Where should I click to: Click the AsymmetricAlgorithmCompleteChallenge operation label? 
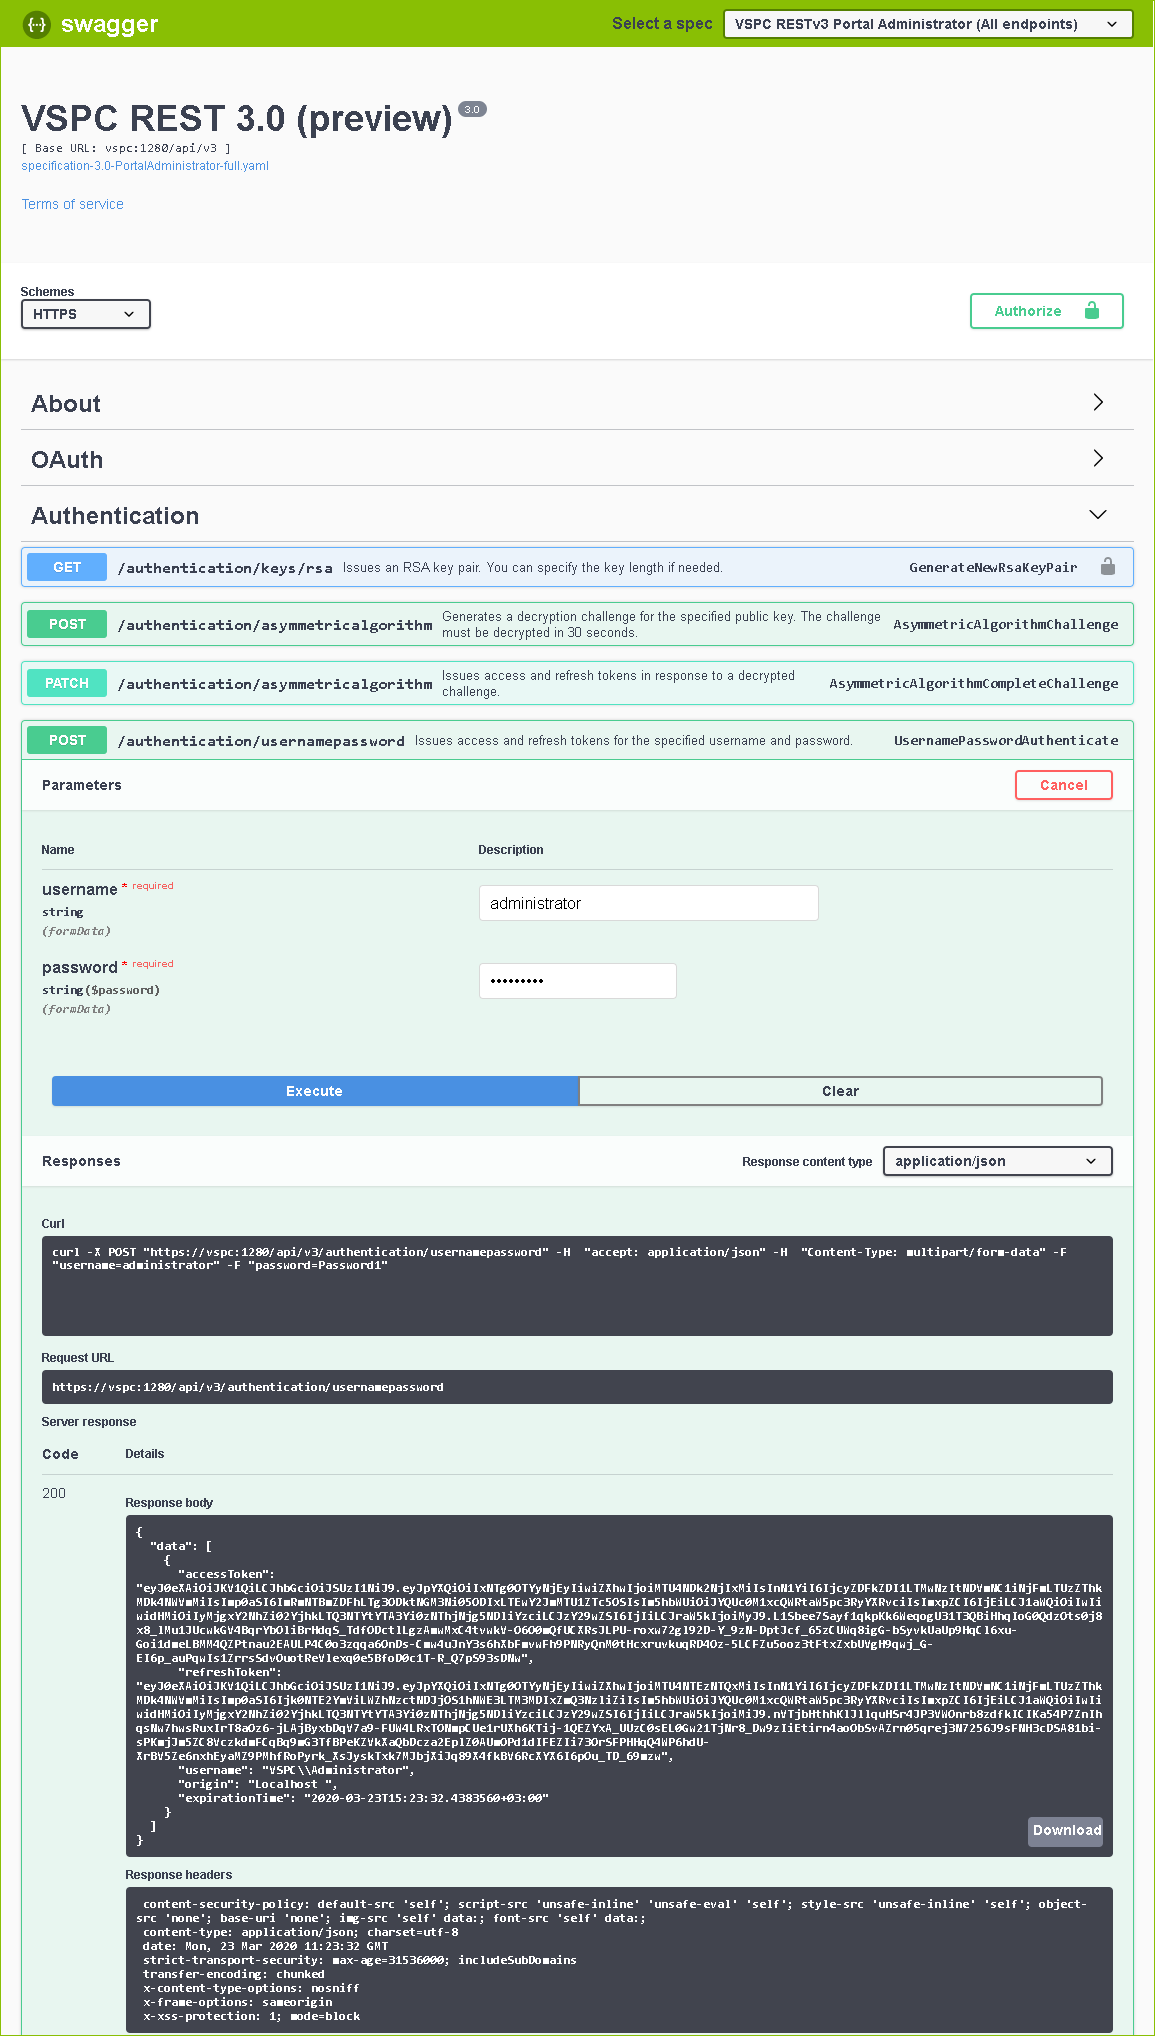click(x=974, y=683)
